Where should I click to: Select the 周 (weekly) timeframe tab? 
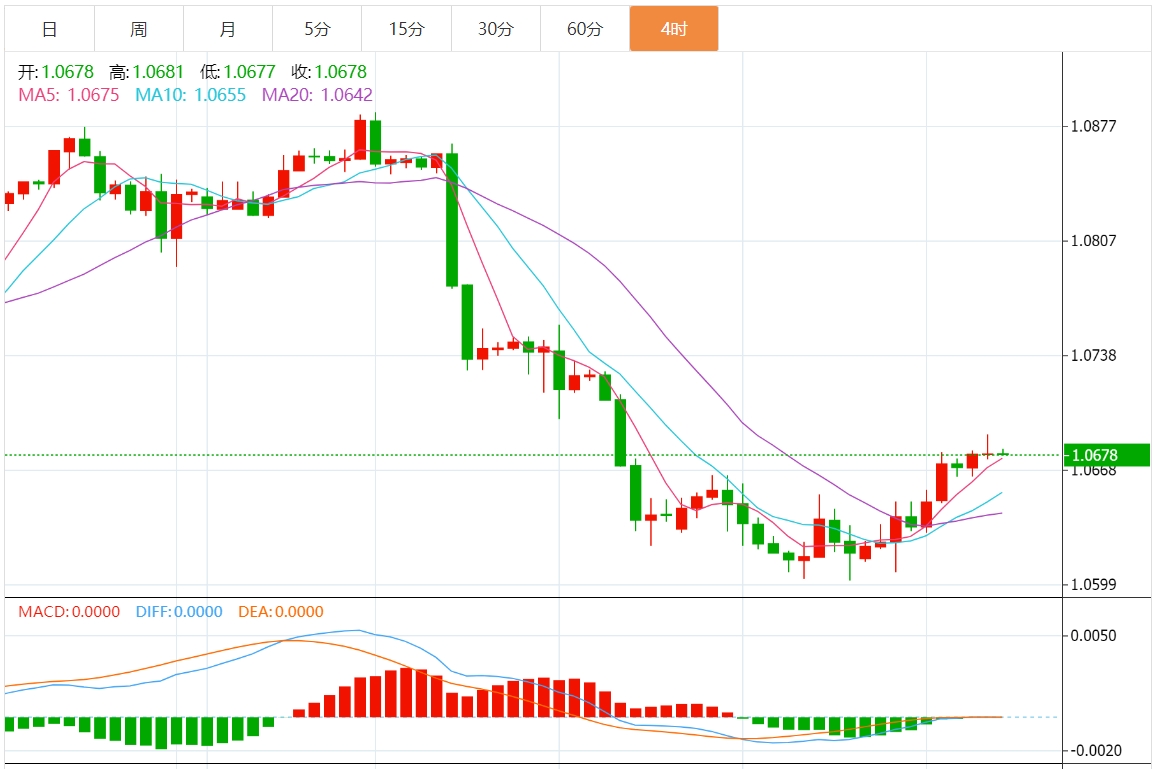click(138, 29)
